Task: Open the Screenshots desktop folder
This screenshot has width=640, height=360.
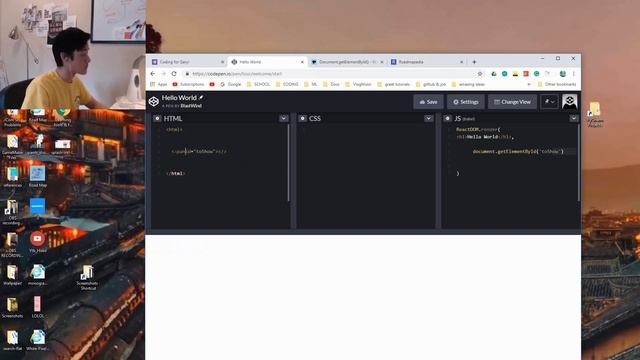Action: pos(12,307)
